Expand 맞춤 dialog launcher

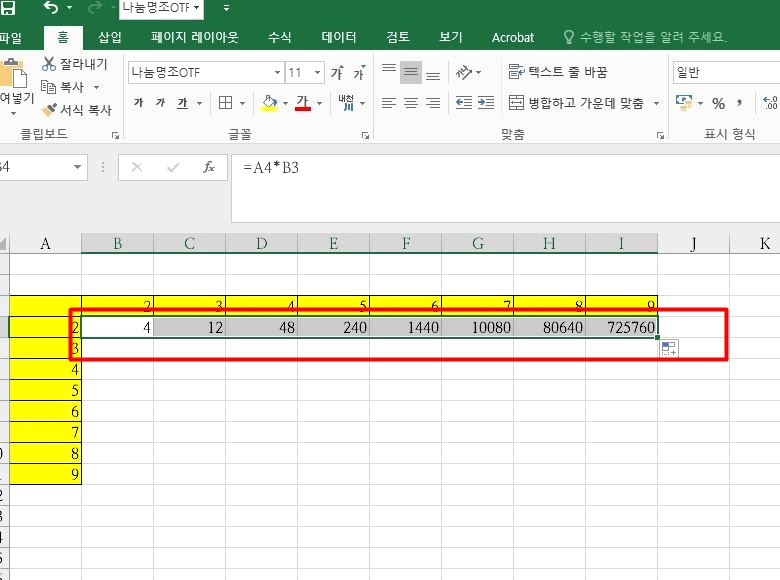(660, 135)
